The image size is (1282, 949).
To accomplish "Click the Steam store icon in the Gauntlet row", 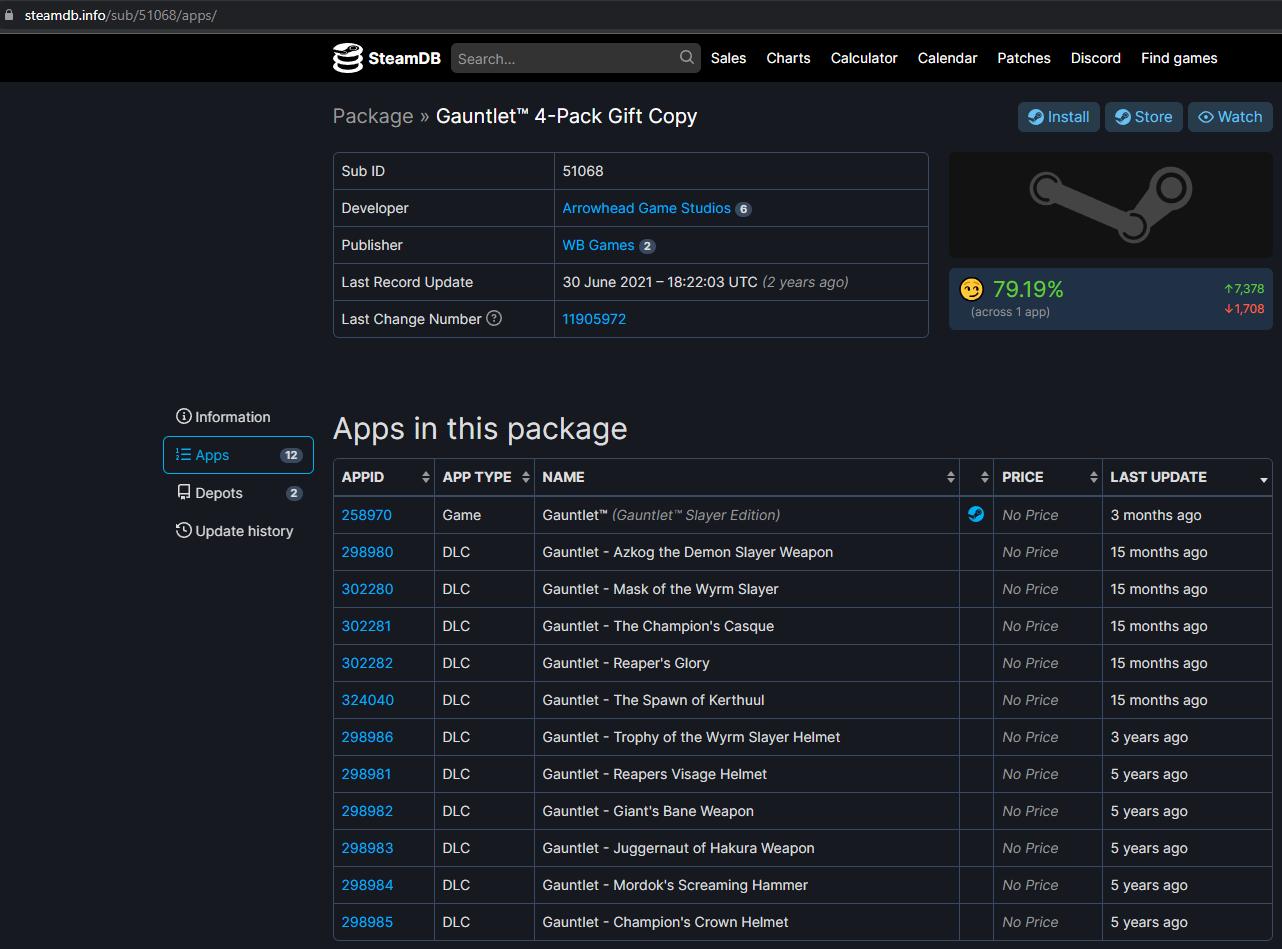I will [976, 514].
